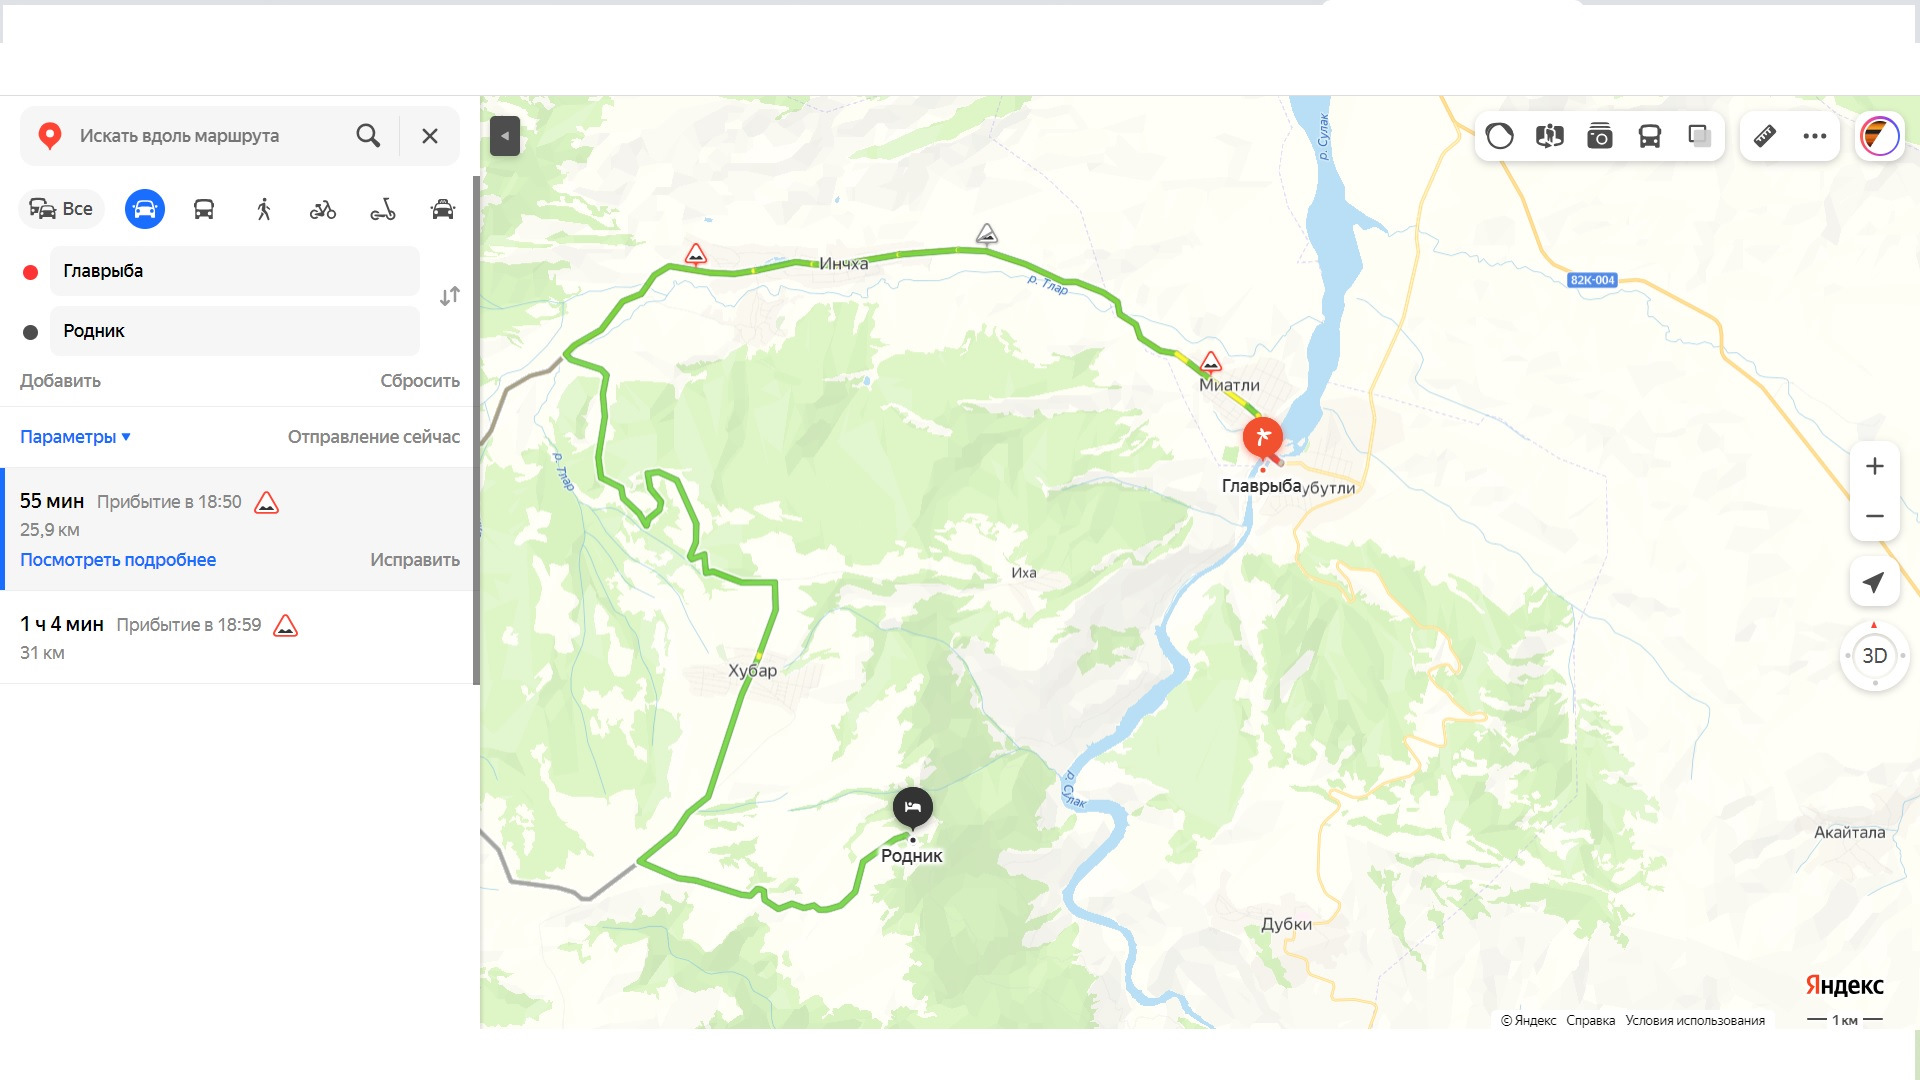This screenshot has width=1920, height=1080.
Task: Click the Родник destination input field
Action: pos(235,331)
